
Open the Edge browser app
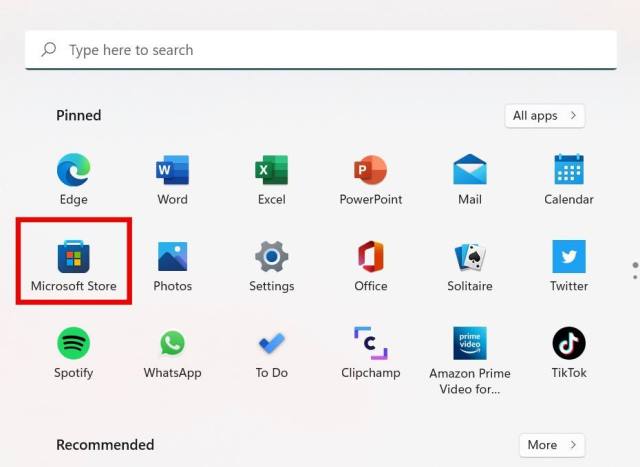[73, 179]
